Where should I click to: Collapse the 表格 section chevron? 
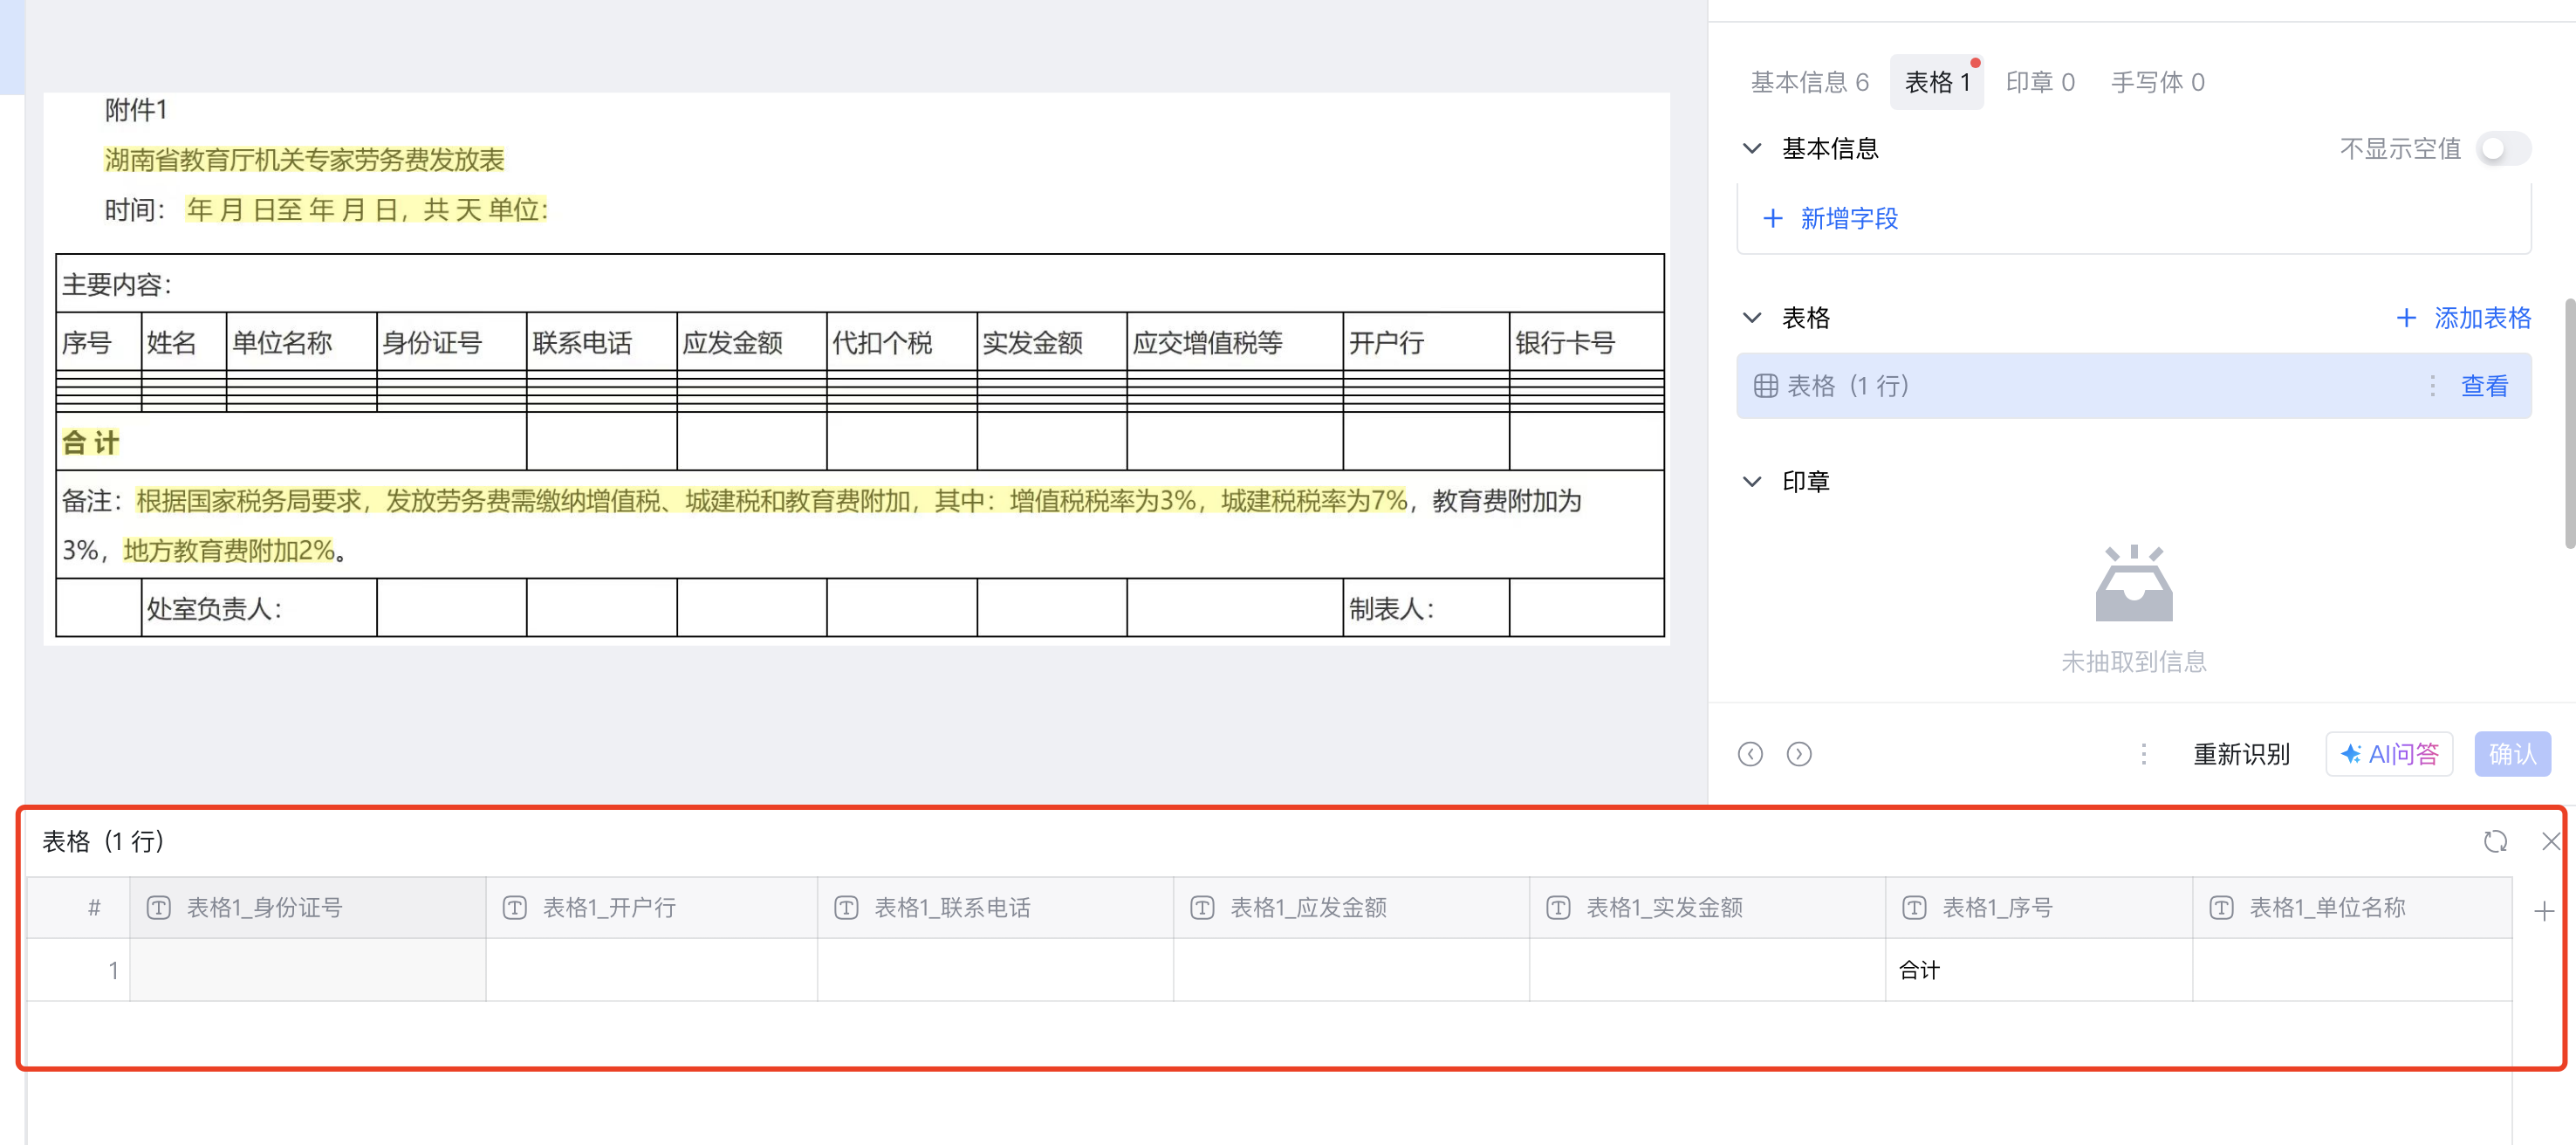coord(1752,318)
